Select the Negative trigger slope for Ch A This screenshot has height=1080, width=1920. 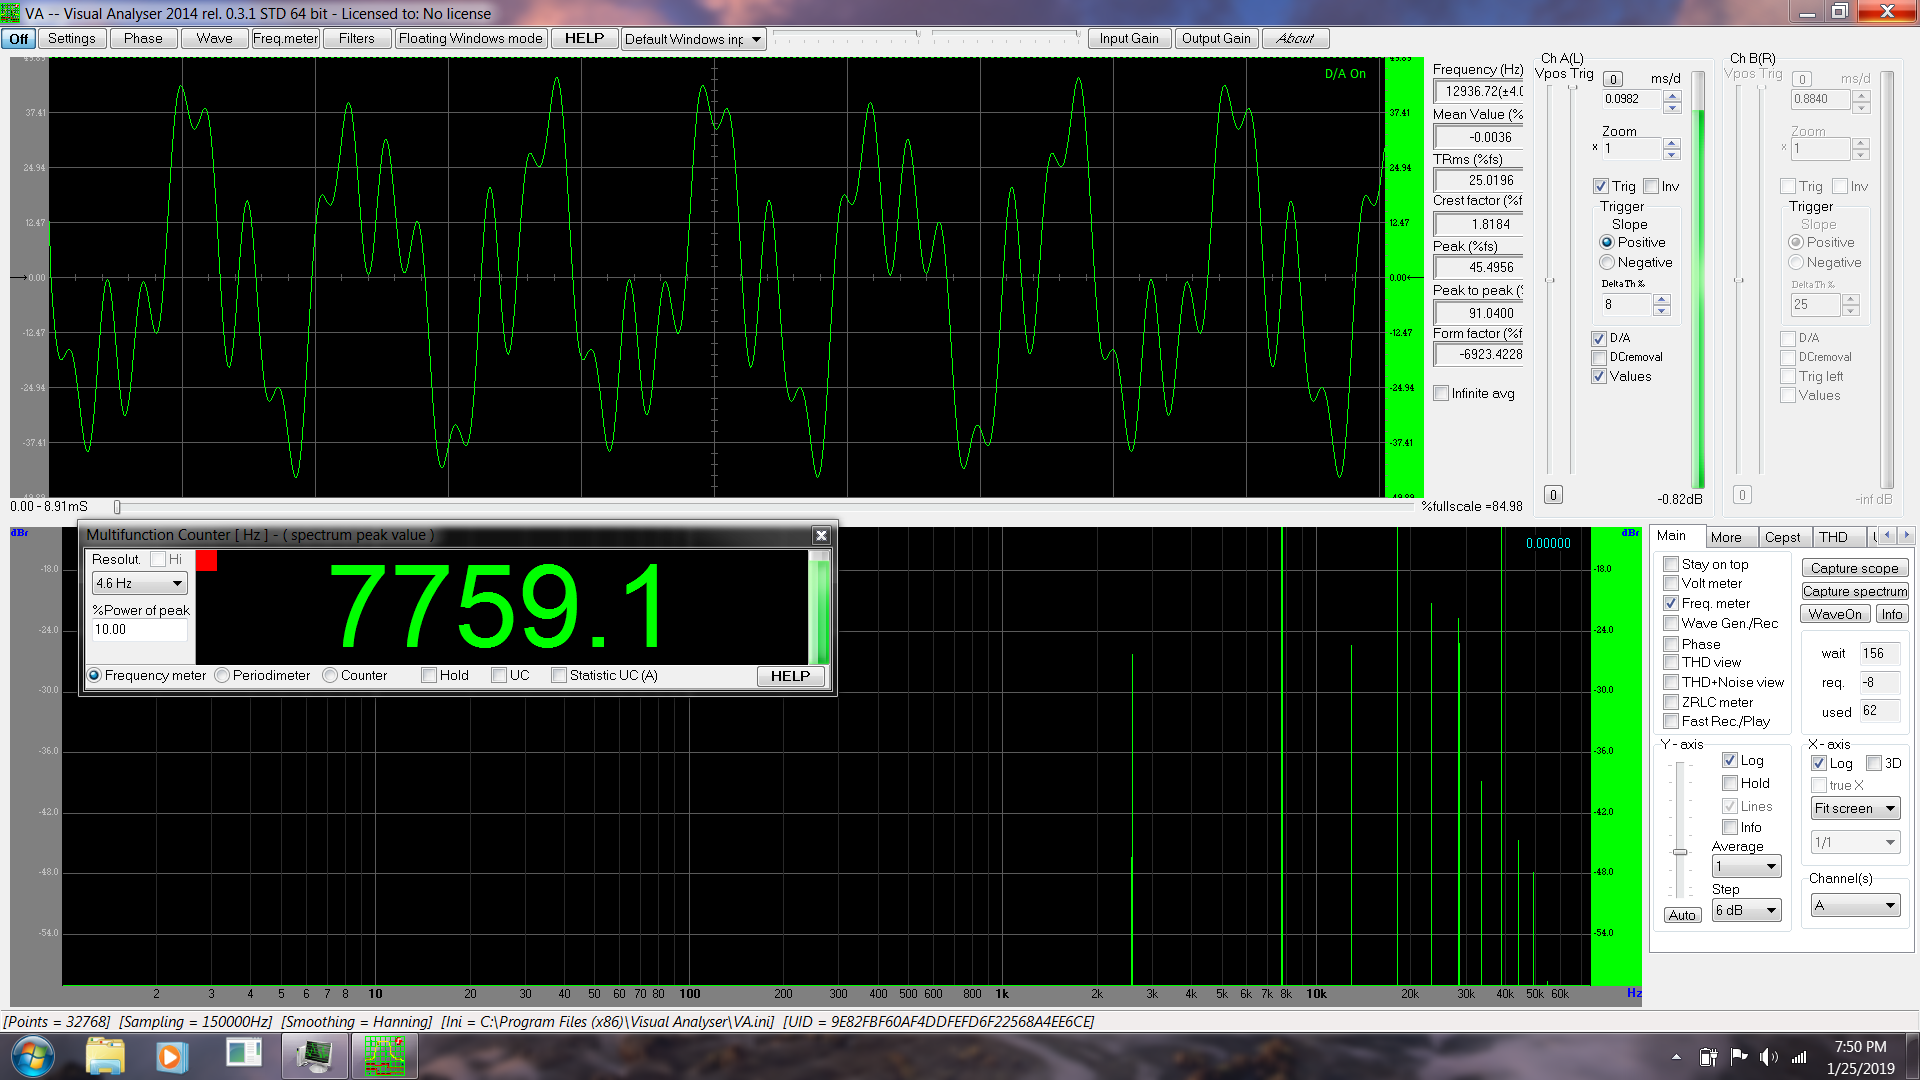pos(1607,262)
